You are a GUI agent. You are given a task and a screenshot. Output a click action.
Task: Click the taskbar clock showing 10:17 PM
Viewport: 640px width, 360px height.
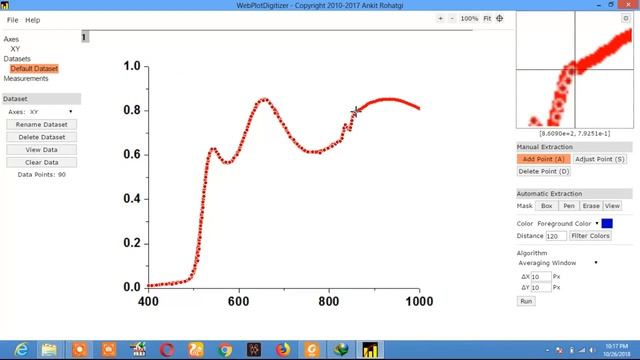(616, 350)
